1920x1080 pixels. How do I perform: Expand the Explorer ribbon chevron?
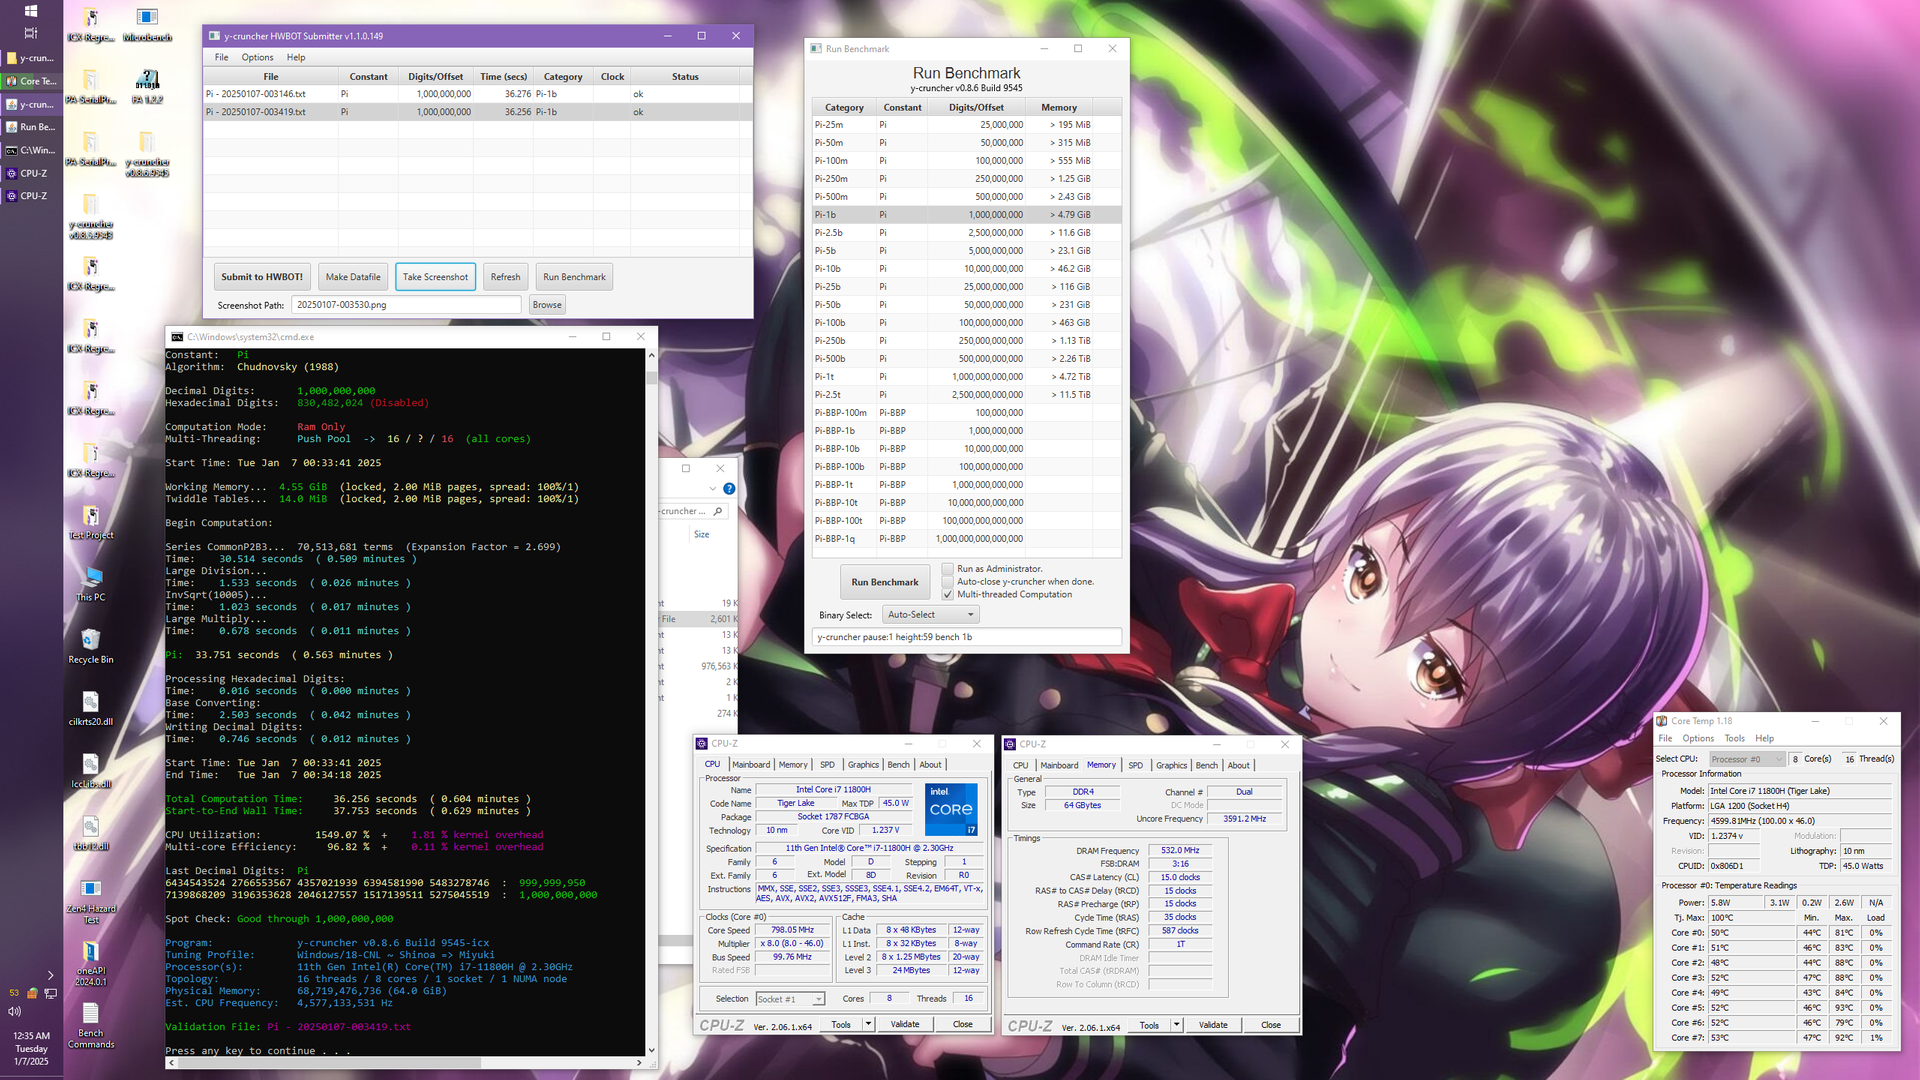point(713,489)
